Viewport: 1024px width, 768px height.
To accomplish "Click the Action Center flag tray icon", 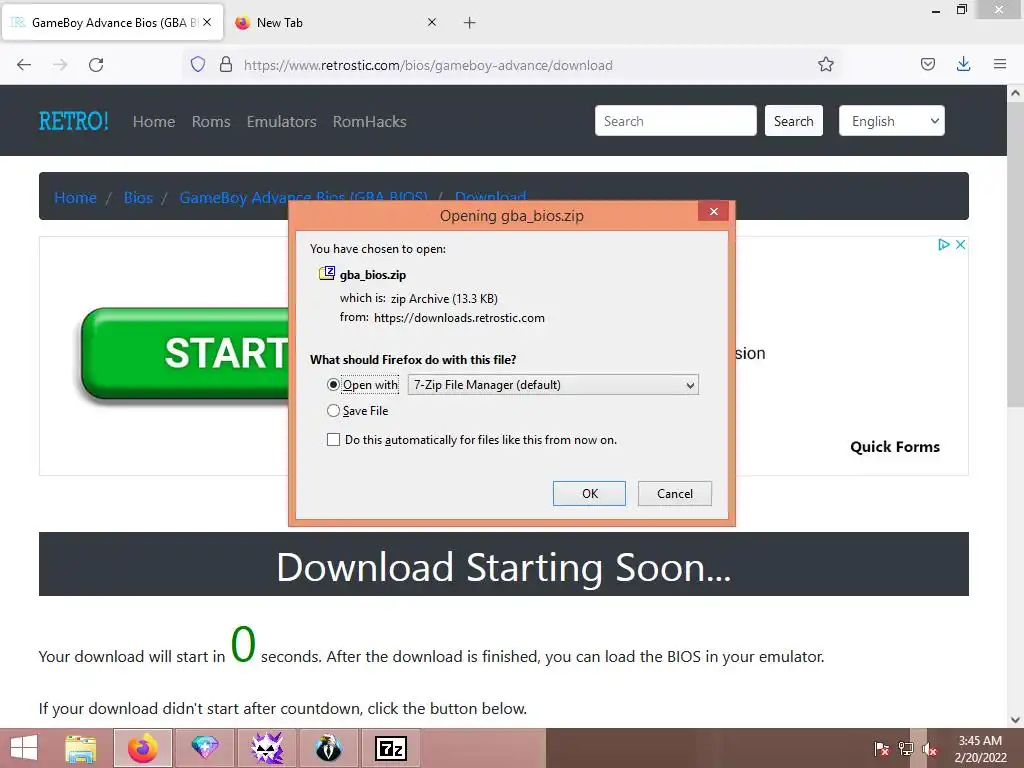I will [x=881, y=748].
